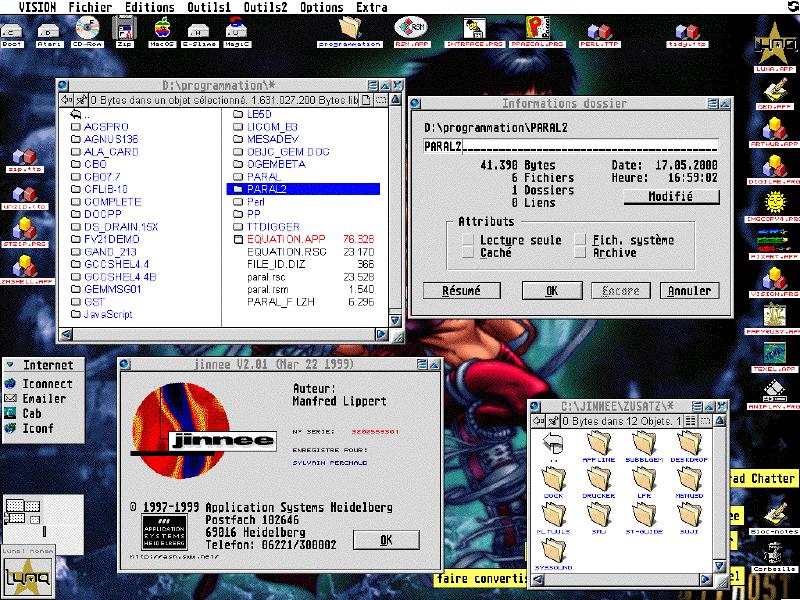
Task: Toggle the Caché attribute checkbox
Action: point(468,253)
